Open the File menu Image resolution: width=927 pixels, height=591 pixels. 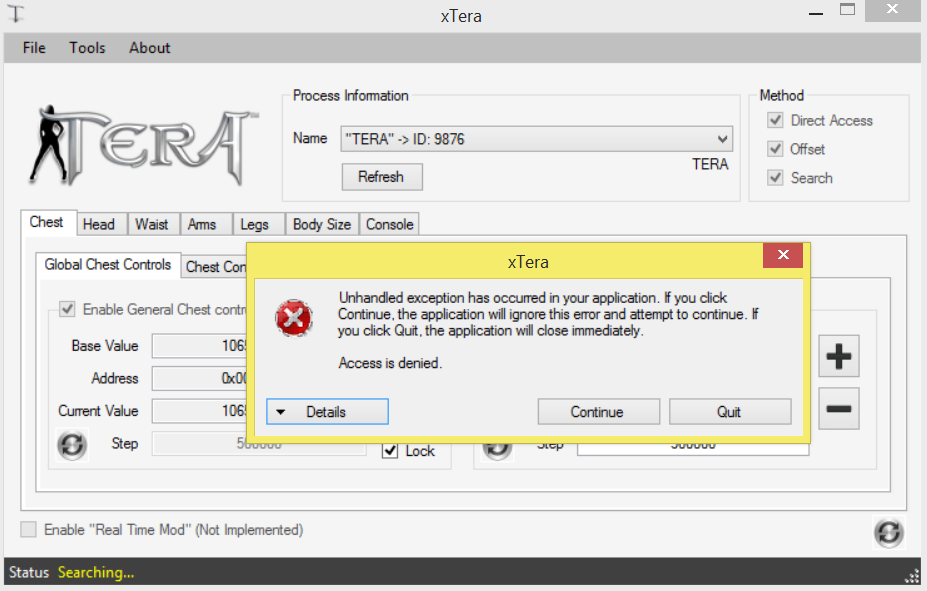pyautogui.click(x=34, y=48)
